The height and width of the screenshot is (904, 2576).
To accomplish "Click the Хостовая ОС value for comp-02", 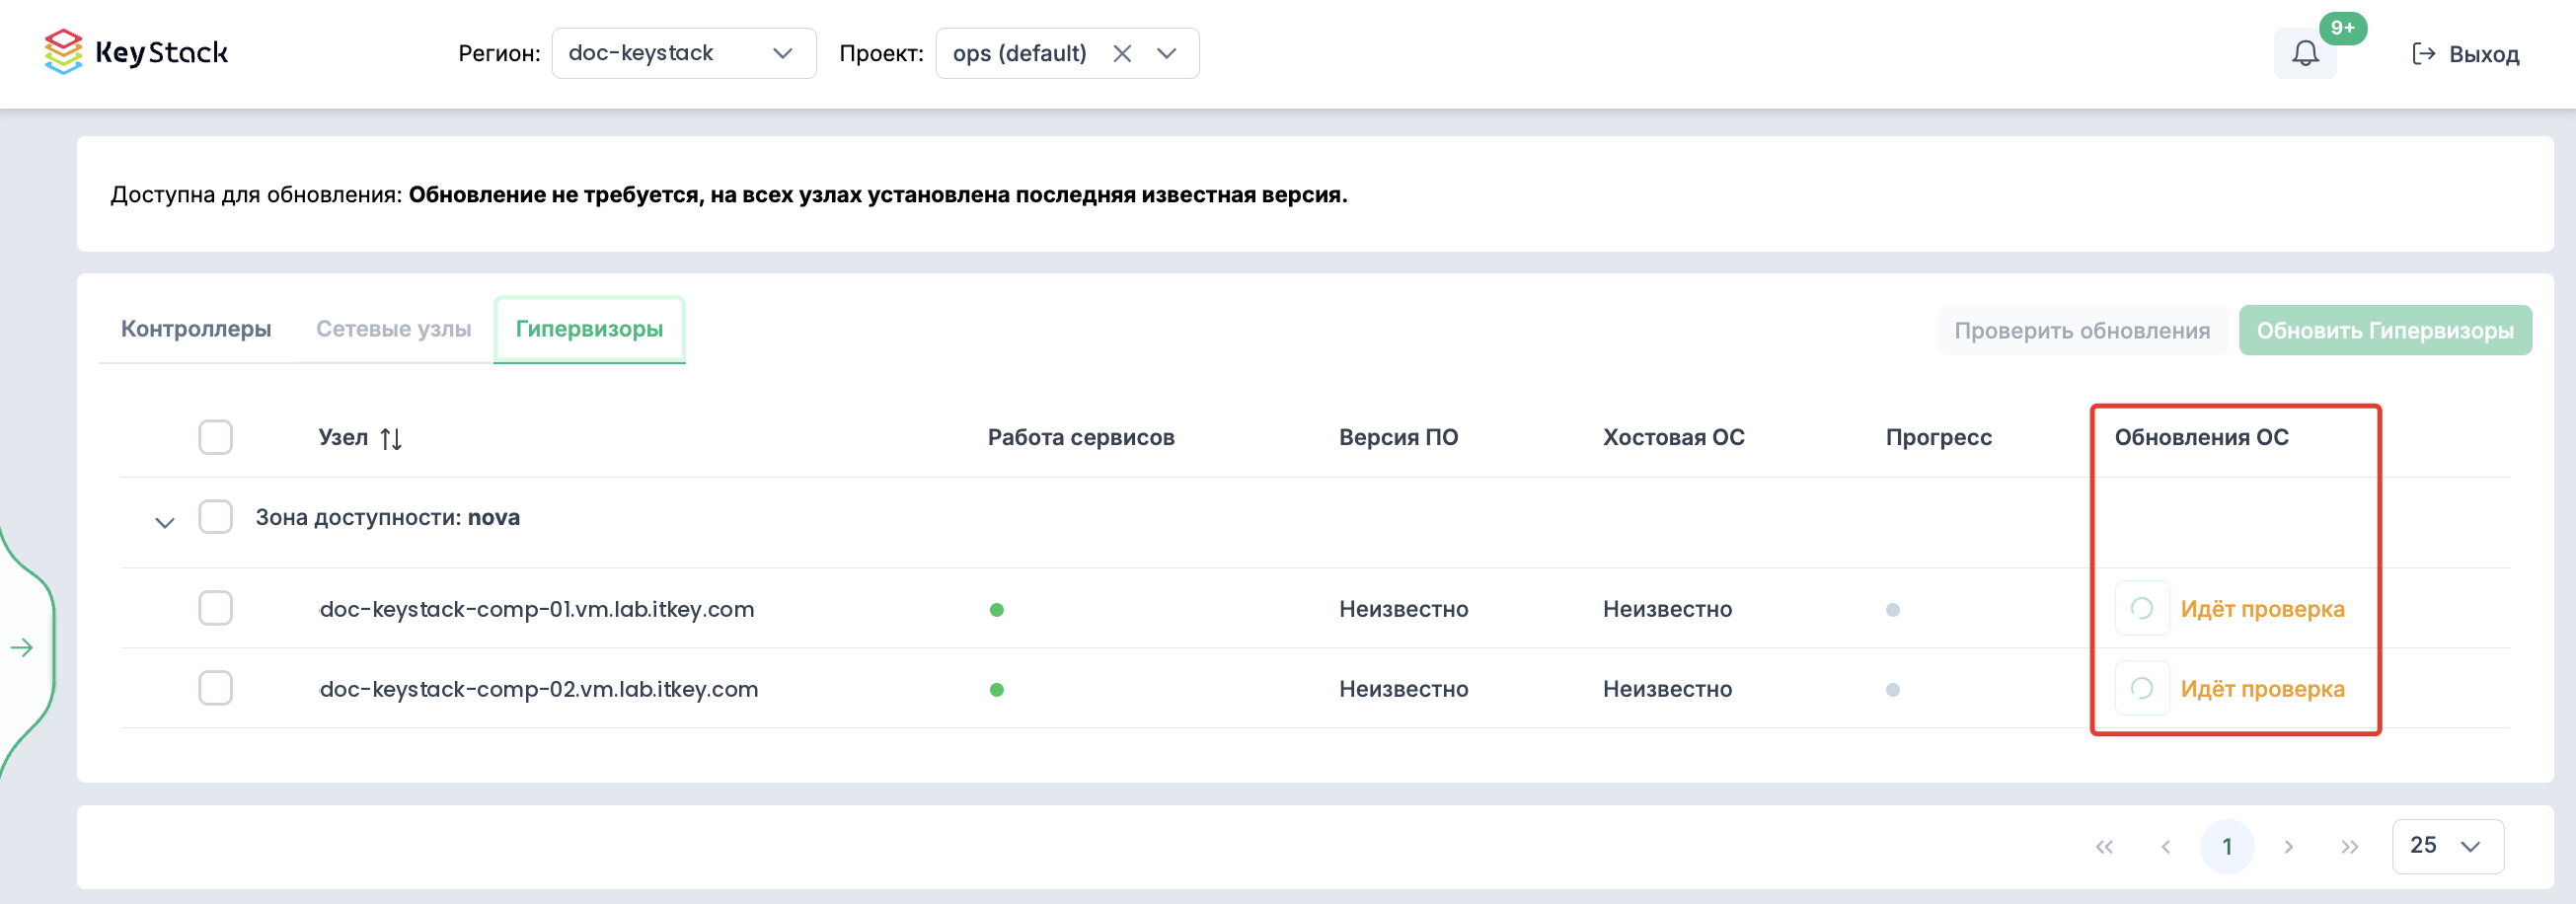I will point(1667,689).
